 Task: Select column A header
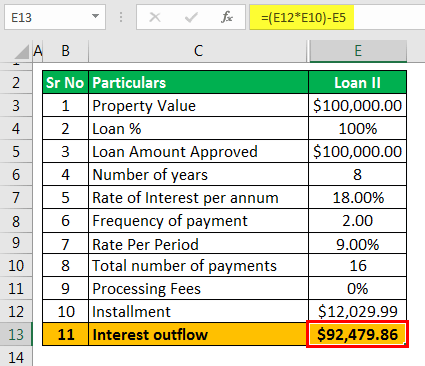tap(38, 51)
